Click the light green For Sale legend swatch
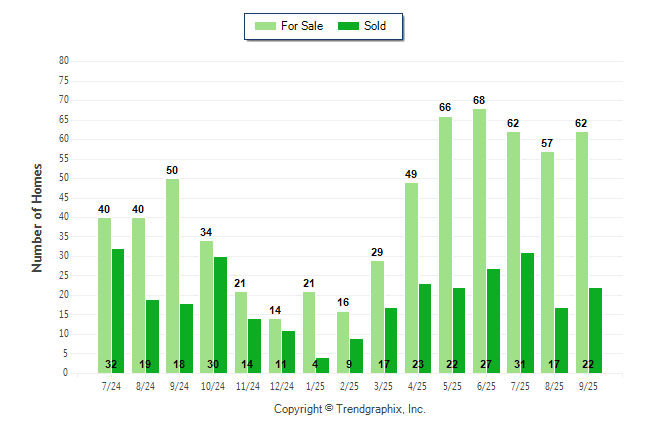Image resolution: width=646 pixels, height=434 pixels. coord(268,26)
